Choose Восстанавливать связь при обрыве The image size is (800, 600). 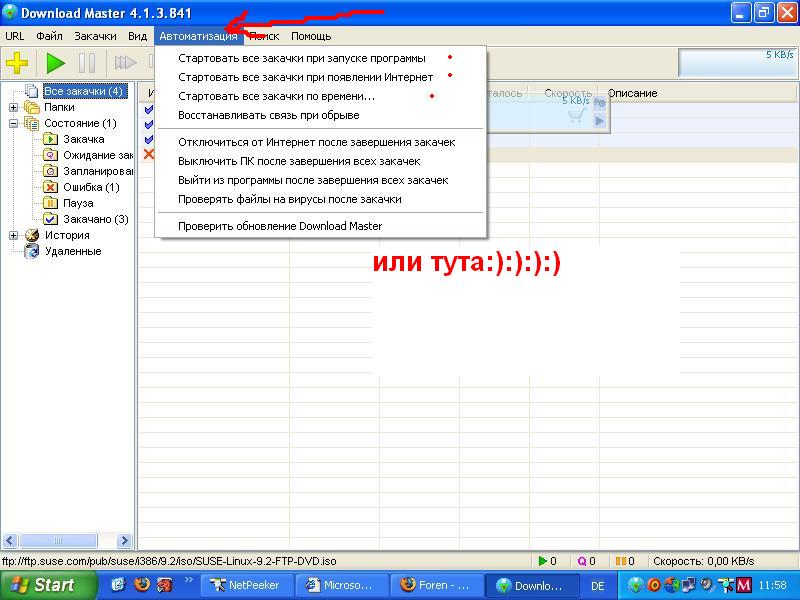click(320, 115)
